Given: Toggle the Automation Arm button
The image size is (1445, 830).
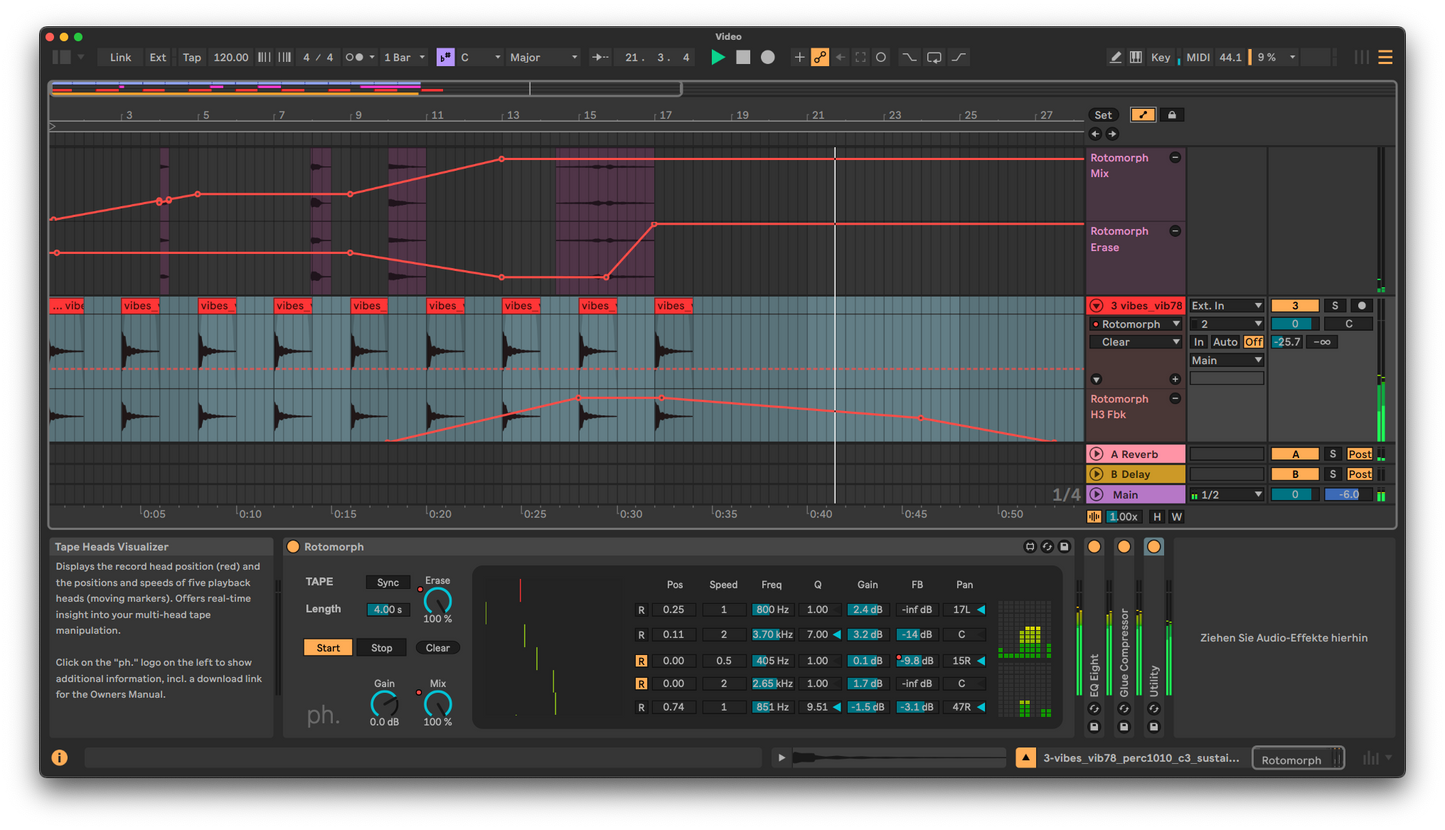Looking at the screenshot, I should point(820,58).
